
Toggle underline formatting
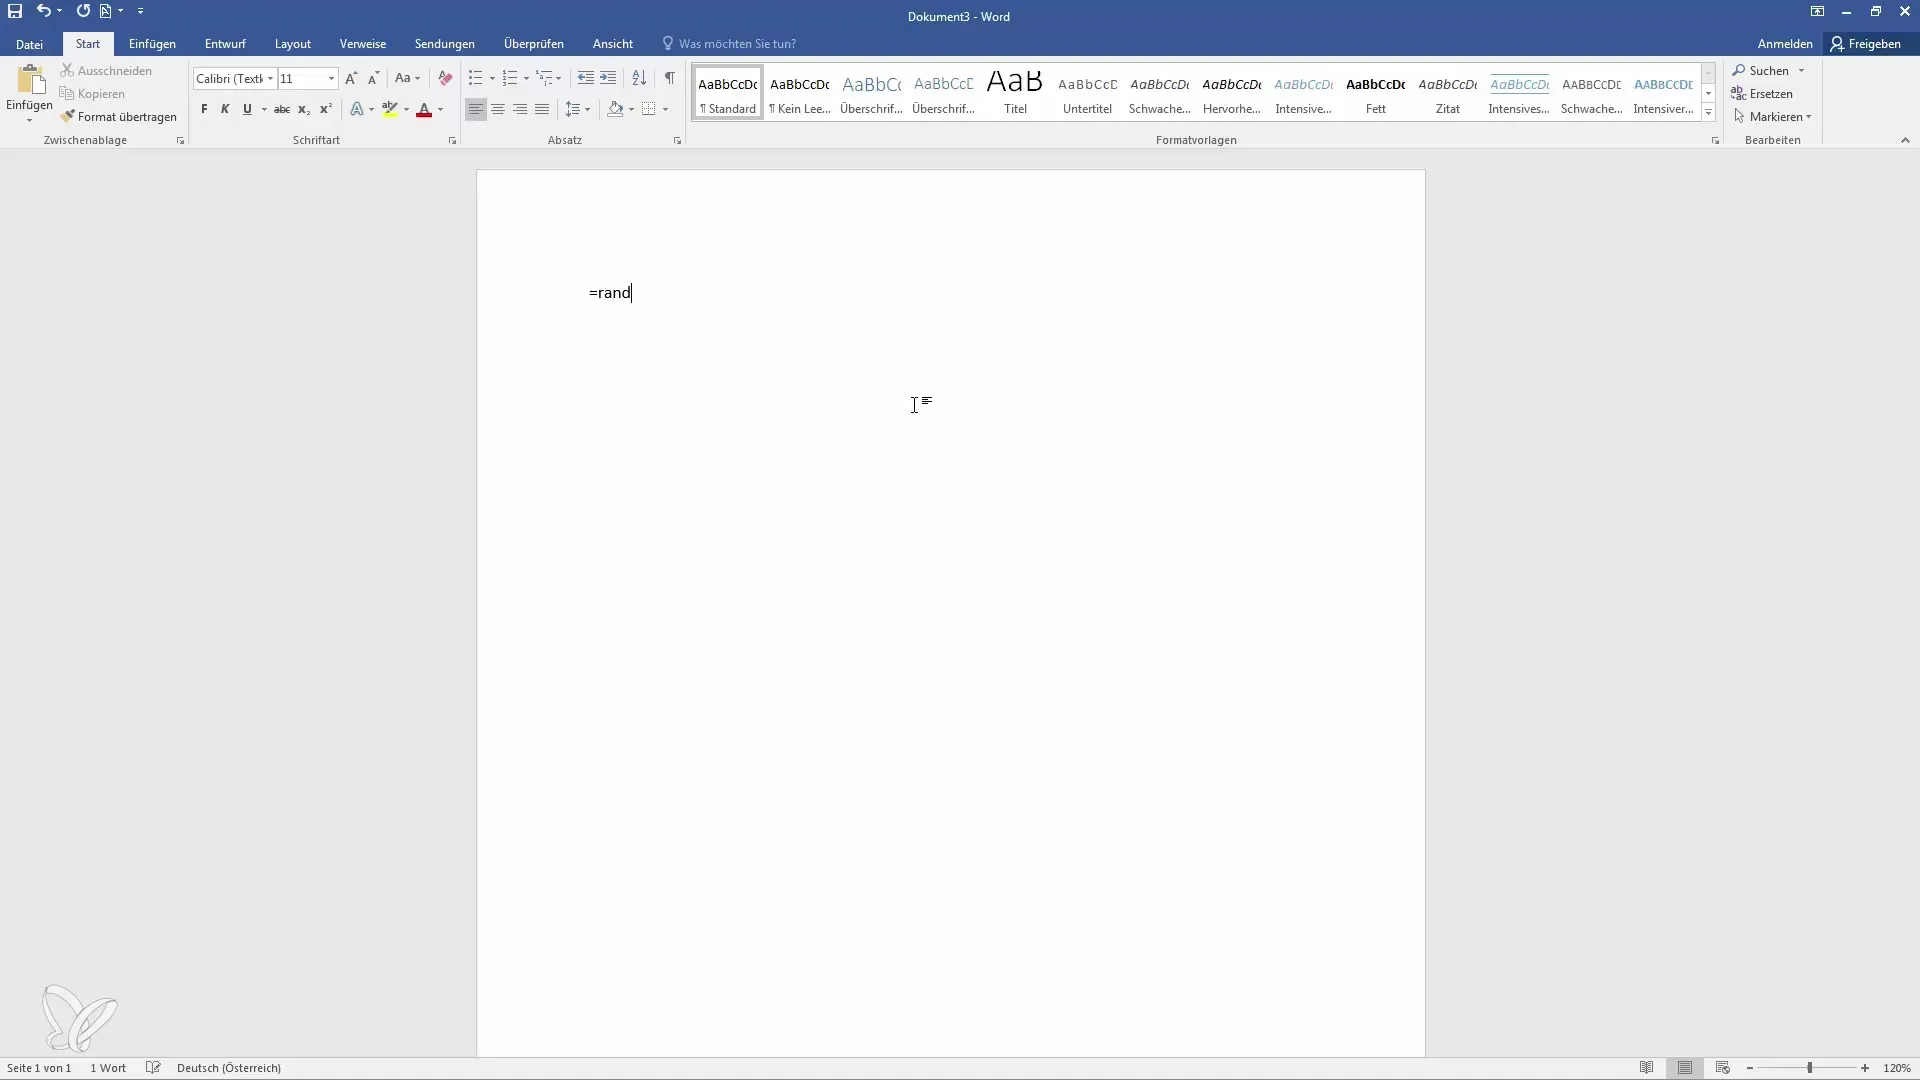247,109
